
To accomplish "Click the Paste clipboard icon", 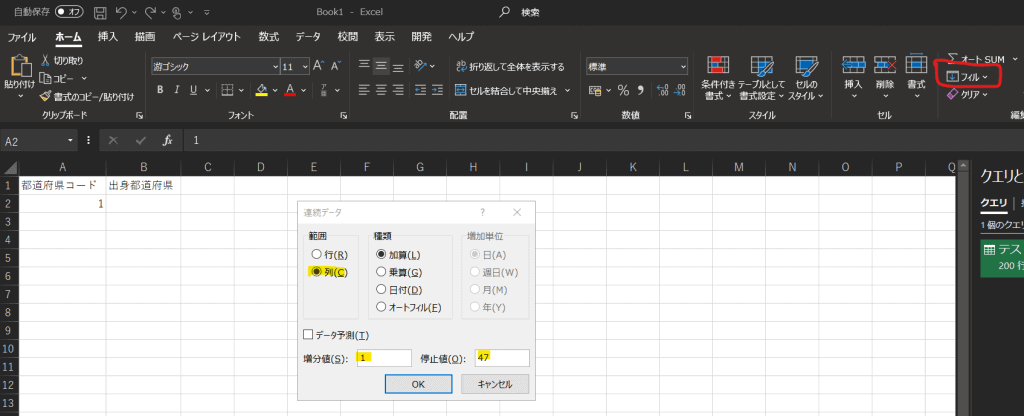I will pos(20,66).
